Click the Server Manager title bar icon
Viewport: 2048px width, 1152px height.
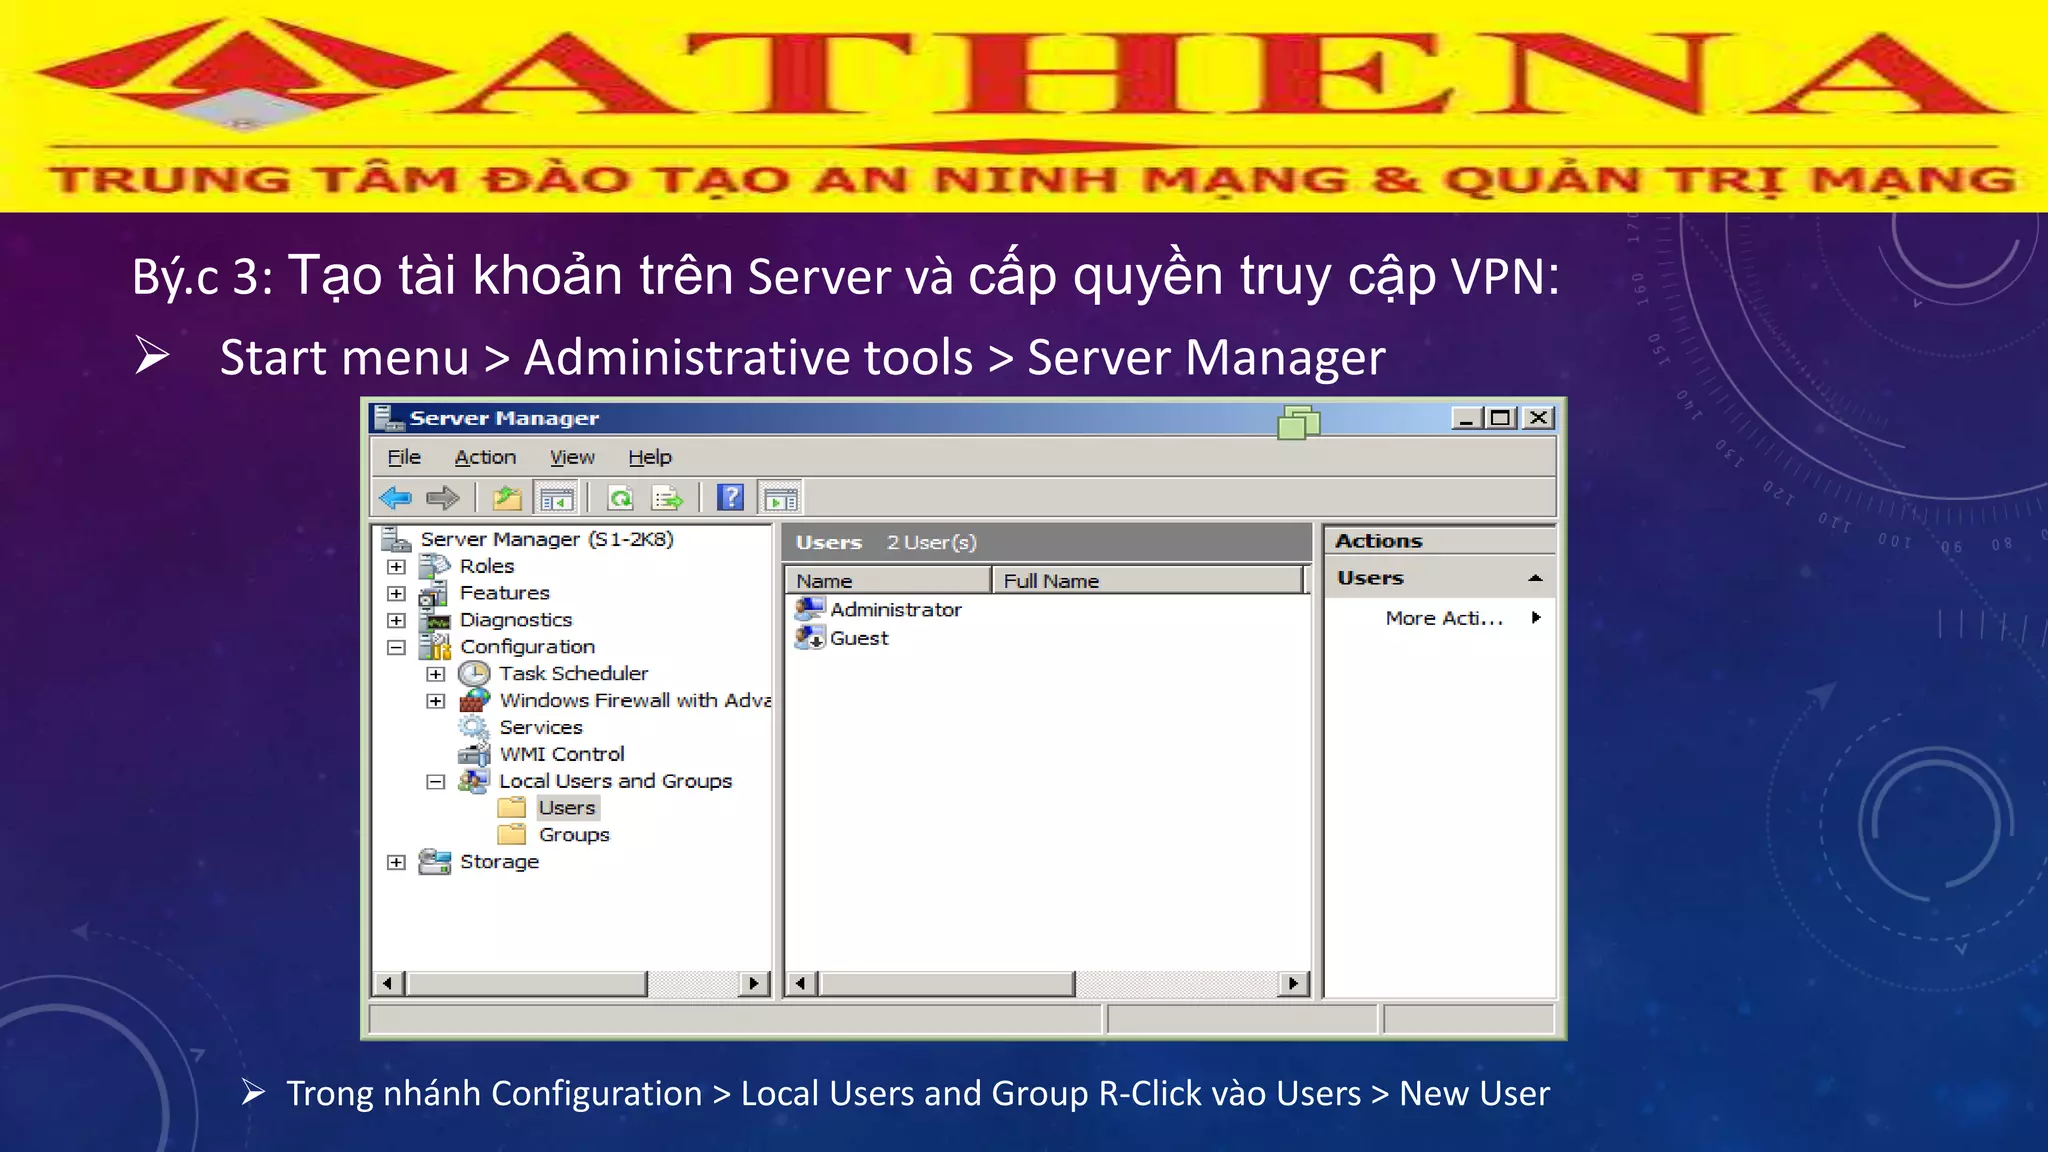[x=388, y=418]
